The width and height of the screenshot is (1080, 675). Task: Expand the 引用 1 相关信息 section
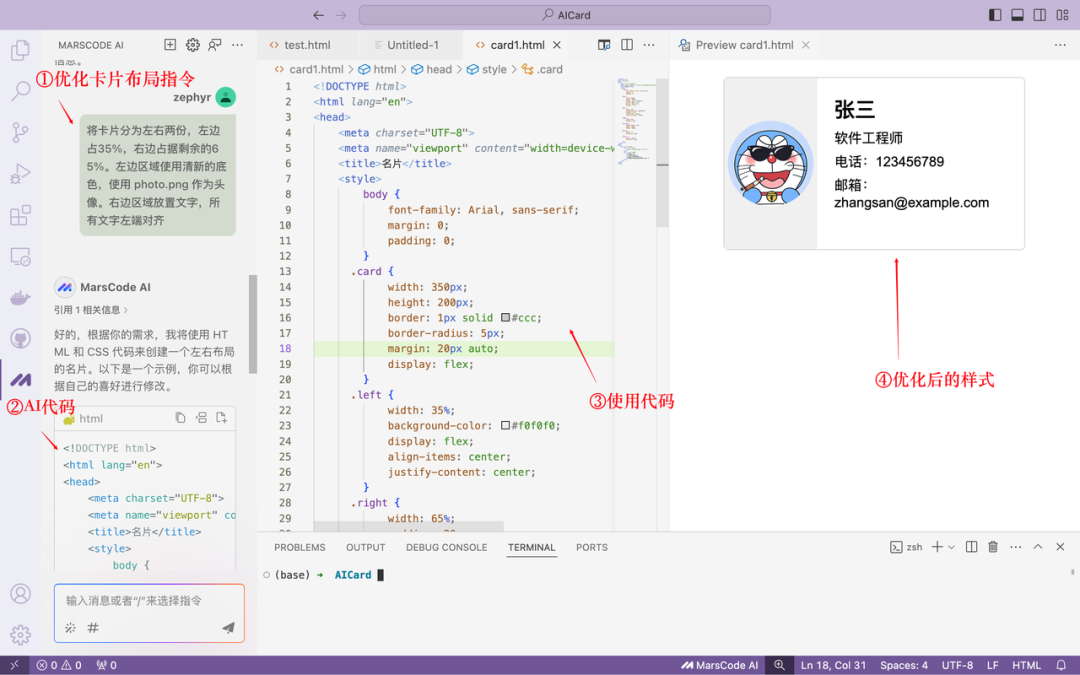click(x=91, y=310)
